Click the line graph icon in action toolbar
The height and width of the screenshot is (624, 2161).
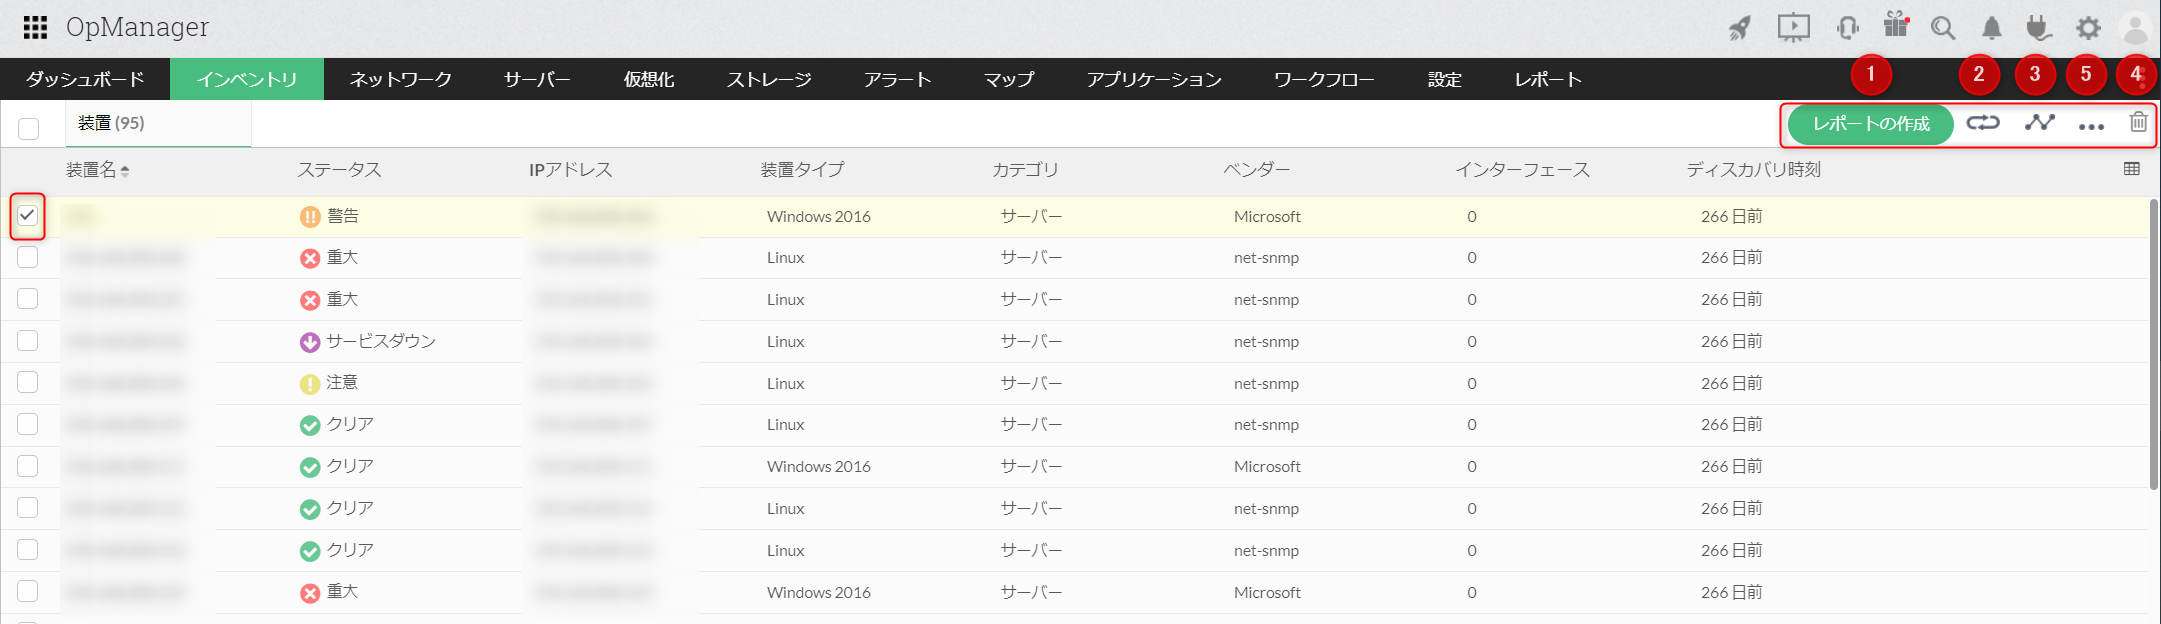coord(2039,123)
